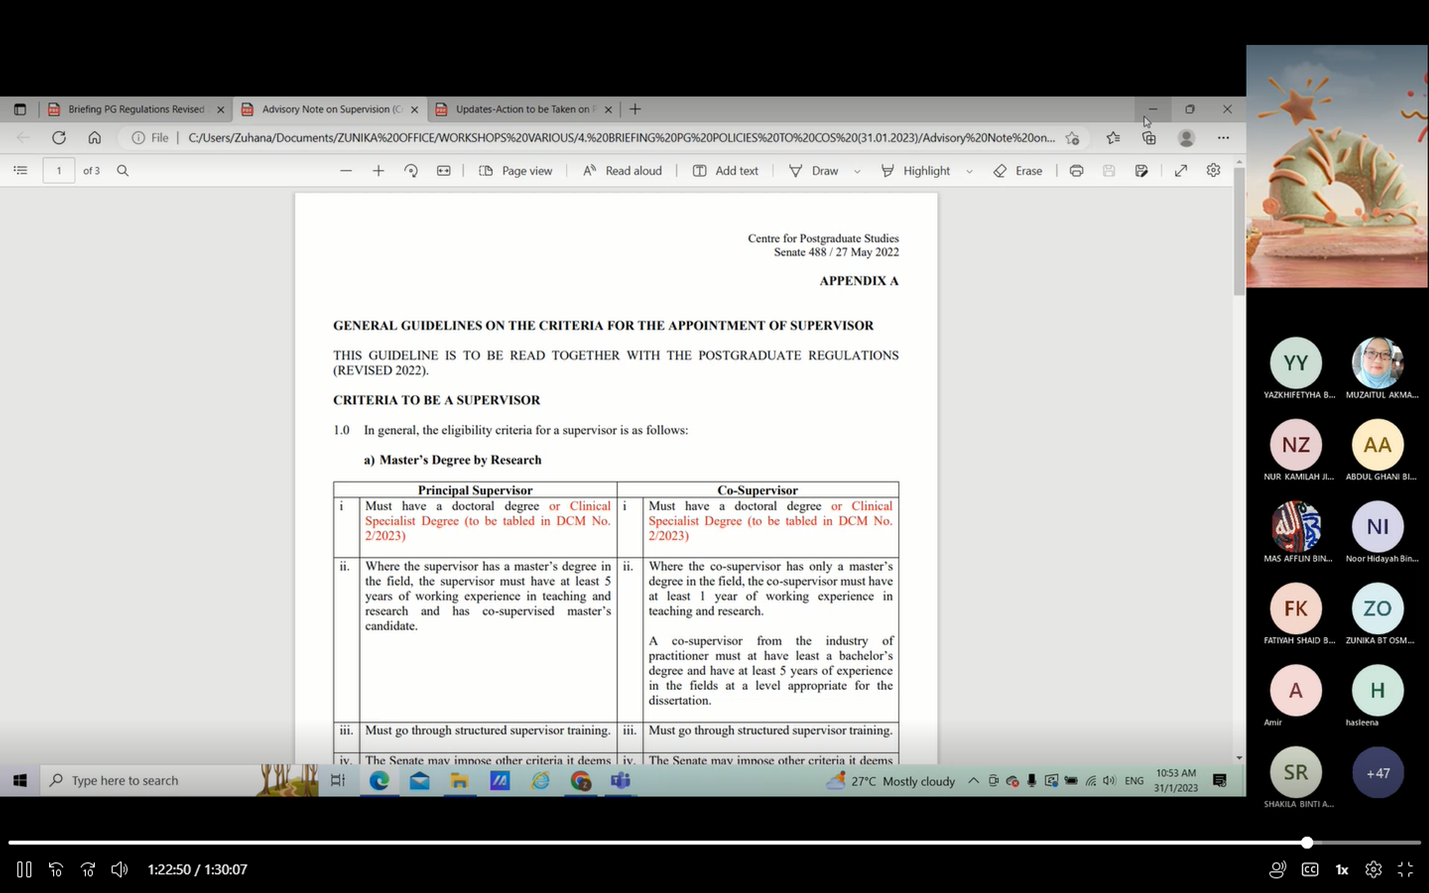
Task: Start Read aloud
Action: (x=622, y=171)
